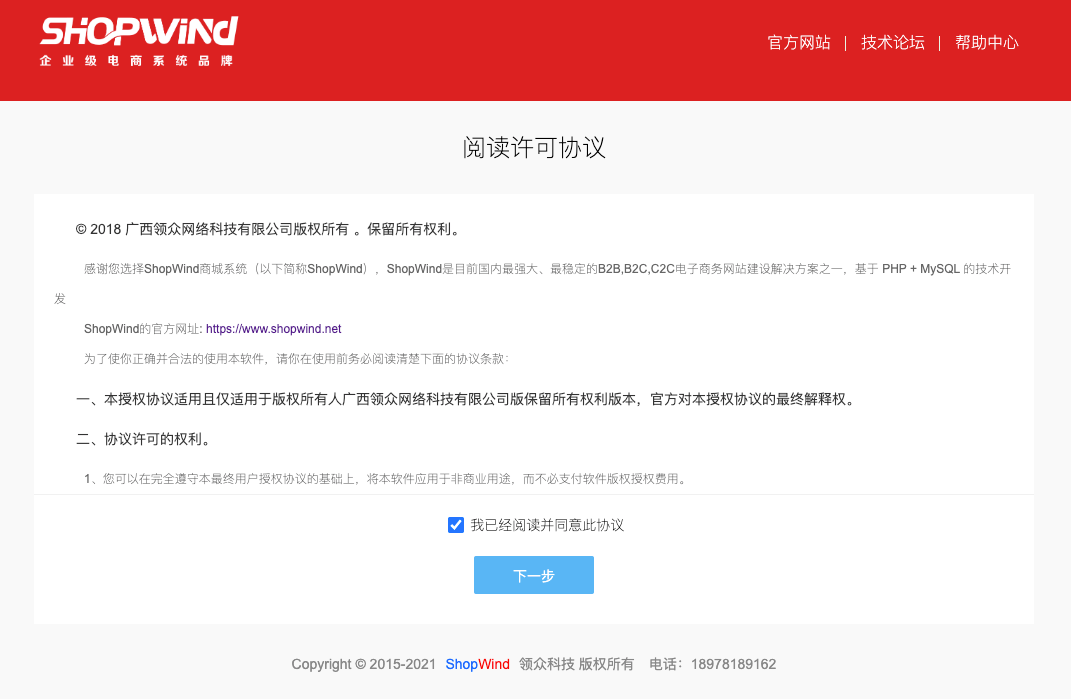The height and width of the screenshot is (699, 1071).
Task: Click the label text 我已经阅读并同意此协议
Action: (547, 525)
